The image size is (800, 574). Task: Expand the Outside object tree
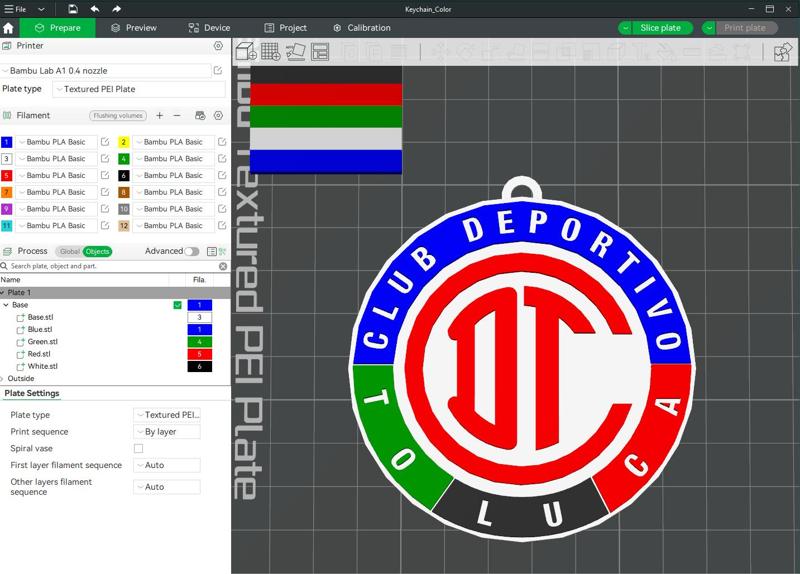coord(3,379)
